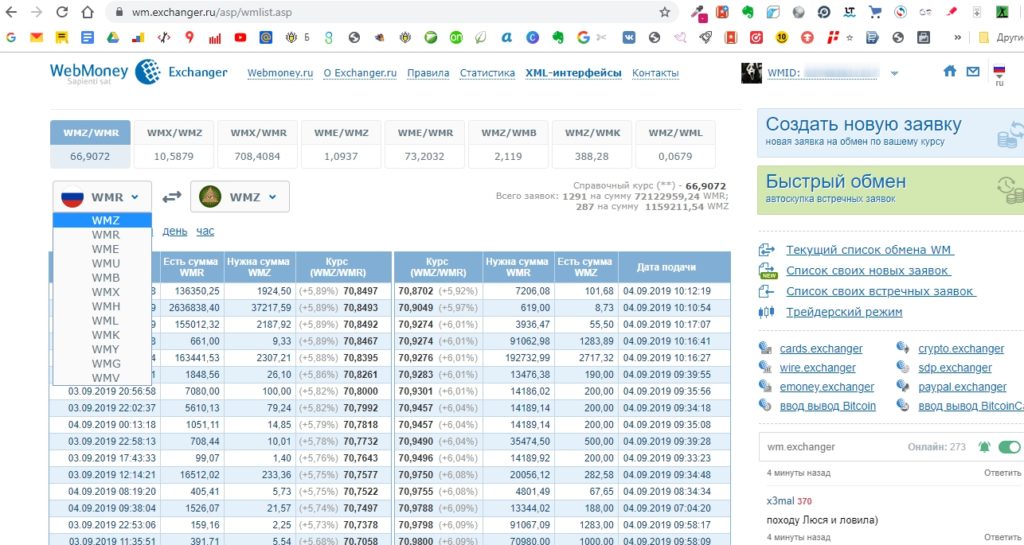Screen dimensions: 1024x545
Task: Open the Трейдерский режим link
Action: click(844, 312)
